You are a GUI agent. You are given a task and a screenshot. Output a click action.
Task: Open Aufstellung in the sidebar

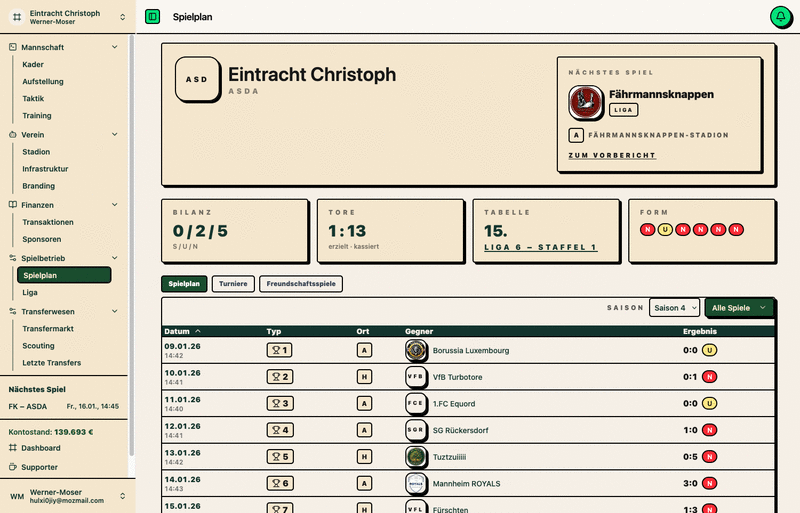click(43, 82)
